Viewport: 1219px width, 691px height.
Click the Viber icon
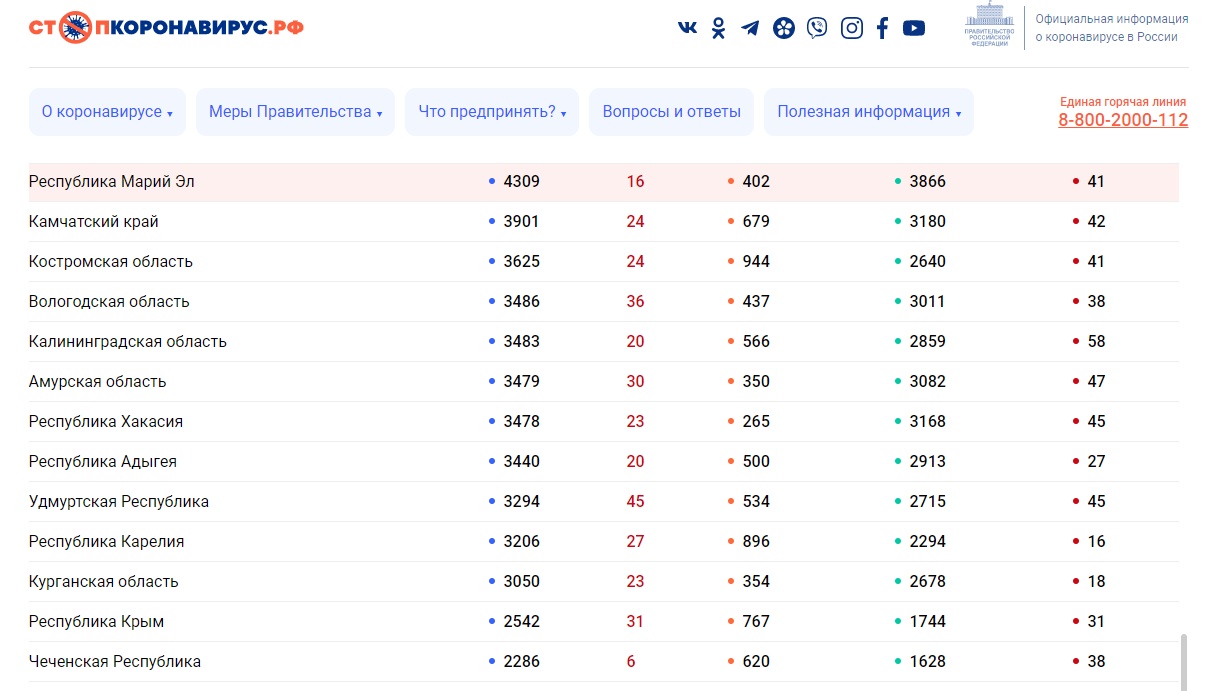[x=817, y=28]
